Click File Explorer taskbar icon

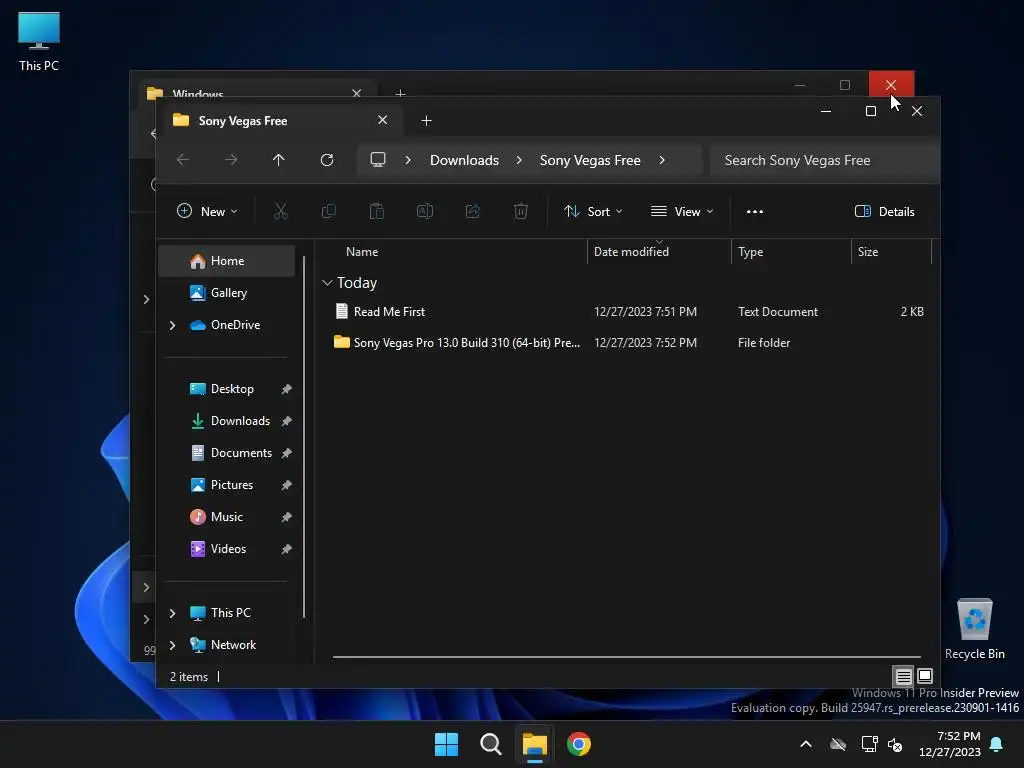534,744
